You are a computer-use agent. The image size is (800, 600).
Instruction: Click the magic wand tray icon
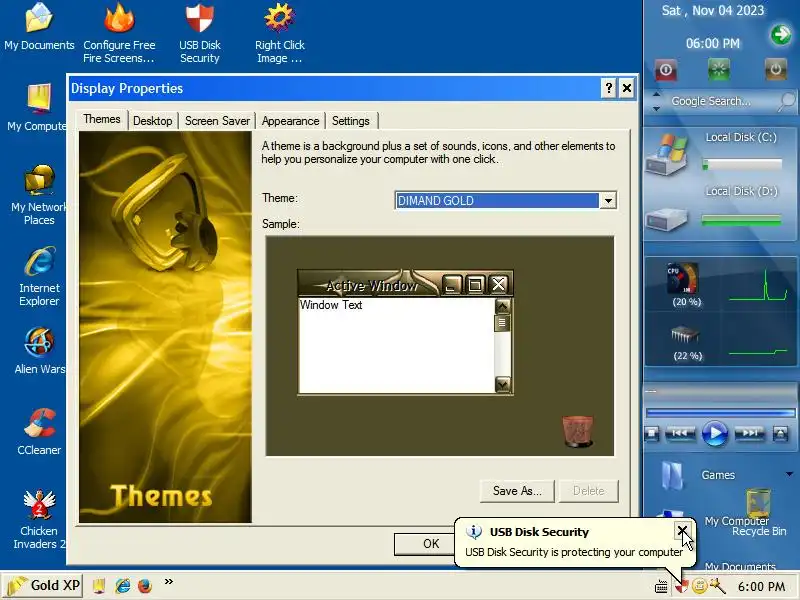point(717,586)
